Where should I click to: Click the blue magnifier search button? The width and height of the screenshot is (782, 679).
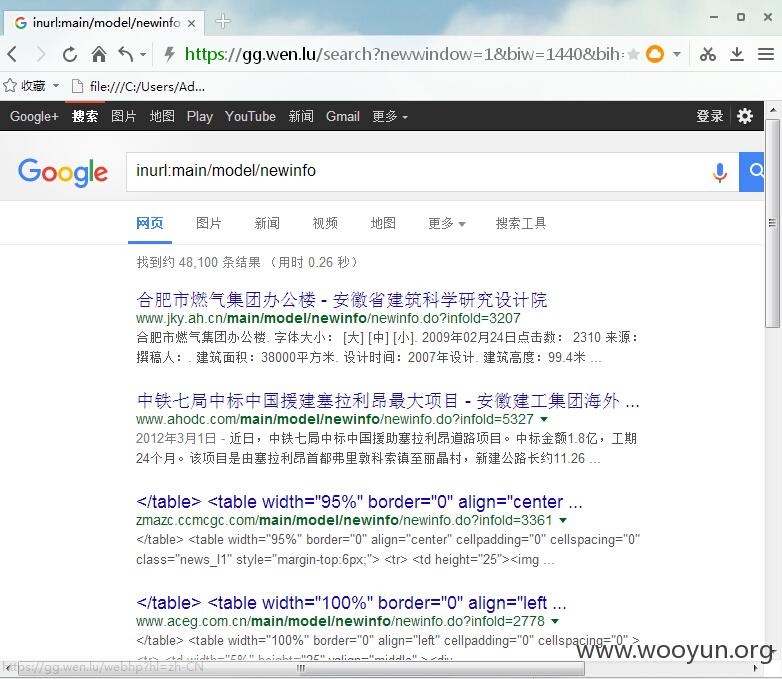[x=752, y=172]
